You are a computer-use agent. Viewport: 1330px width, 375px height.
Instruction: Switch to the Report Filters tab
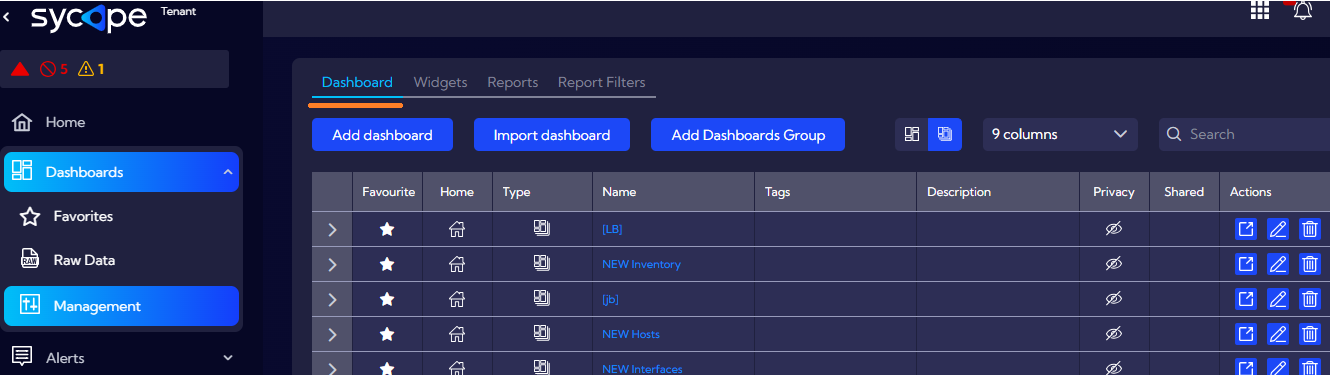[x=602, y=82]
